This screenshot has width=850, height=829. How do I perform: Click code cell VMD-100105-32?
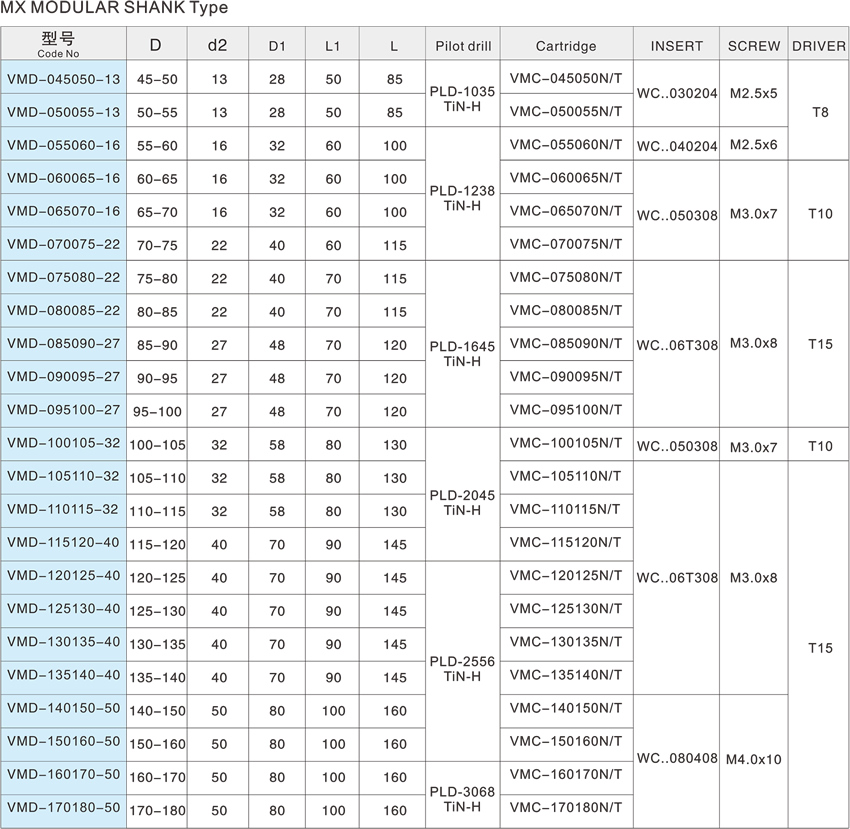coord(63,444)
